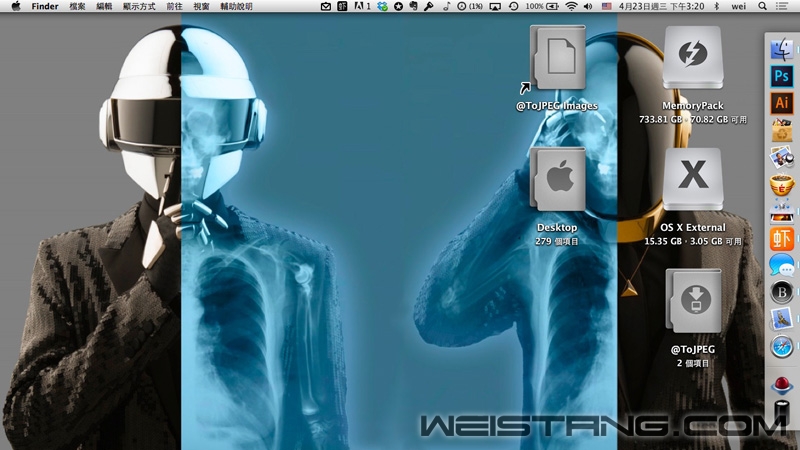Open the Apple menu
Image resolution: width=800 pixels, height=450 pixels.
click(x=16, y=6)
